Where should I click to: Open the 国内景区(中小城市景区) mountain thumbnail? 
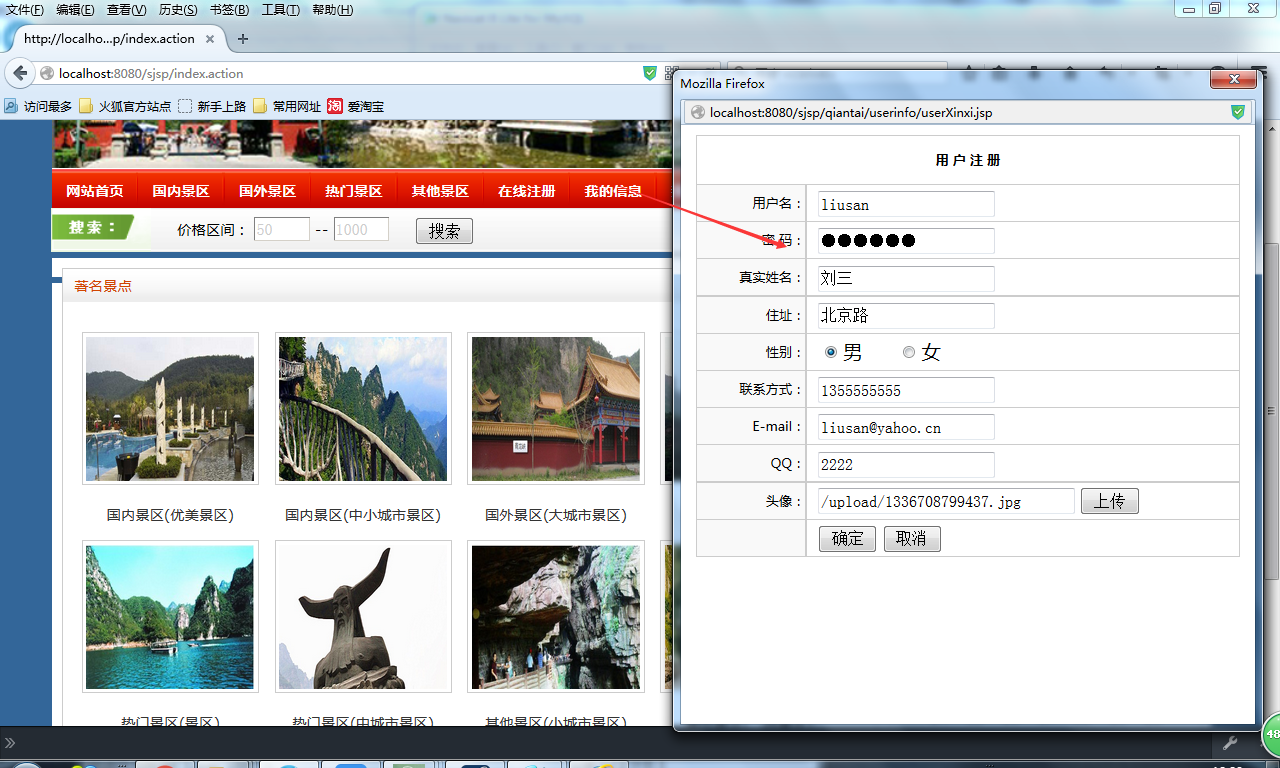tap(363, 409)
